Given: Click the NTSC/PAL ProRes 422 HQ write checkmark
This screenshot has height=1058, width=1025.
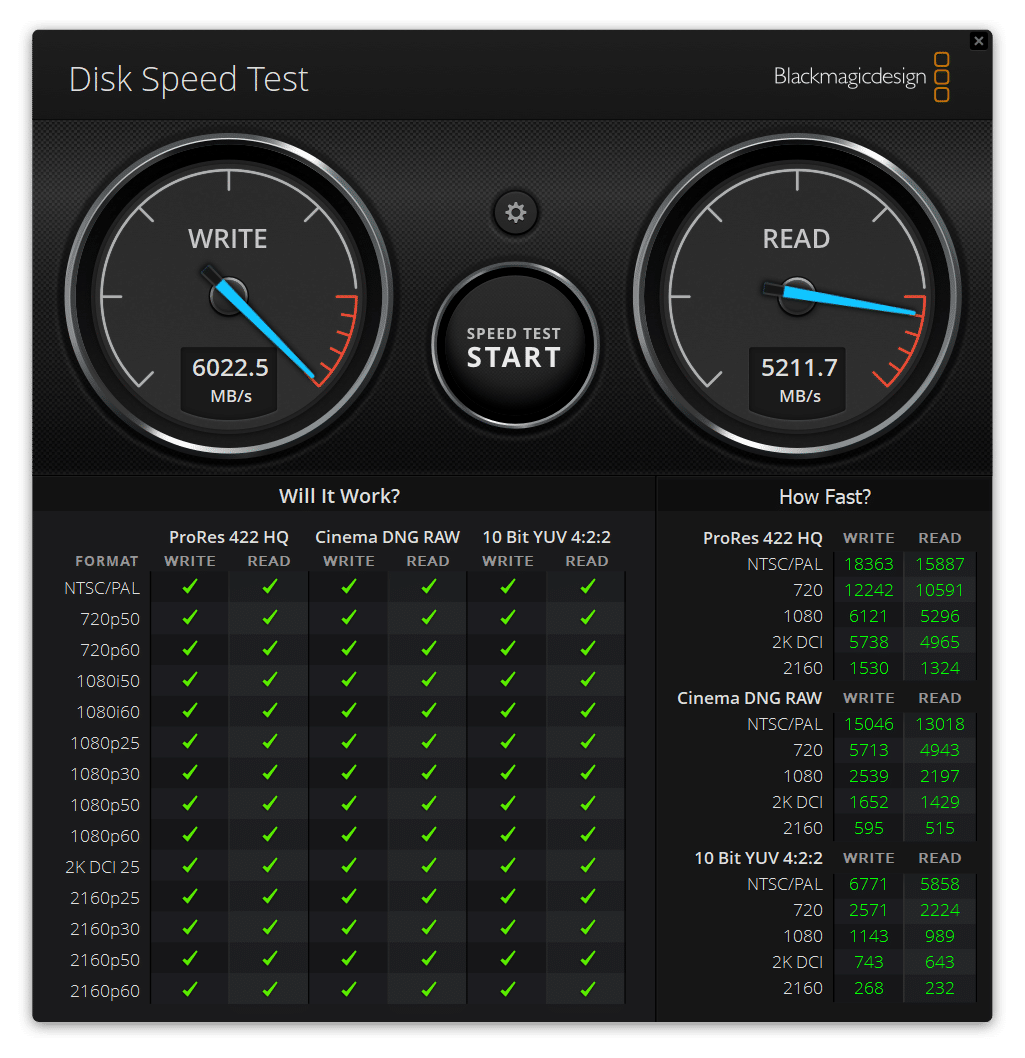Looking at the screenshot, I should tap(190, 586).
